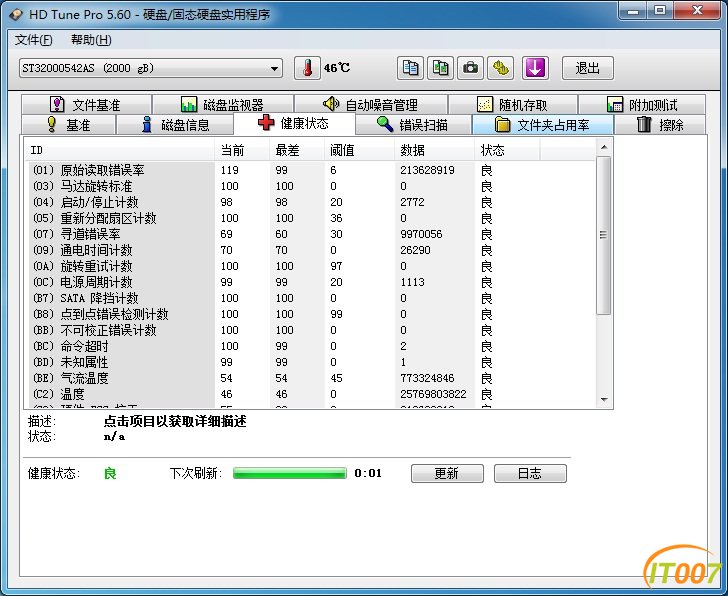
Task: Take a screenshot with the camera icon
Action: pyautogui.click(x=470, y=68)
